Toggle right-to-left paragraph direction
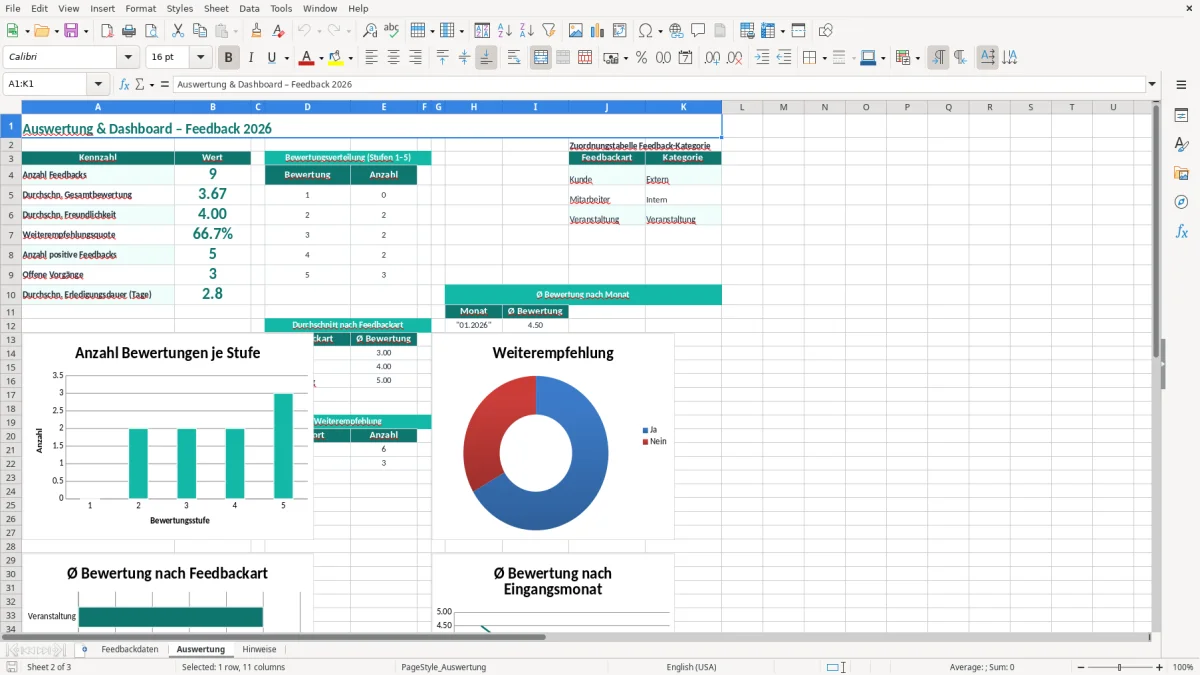1200x675 pixels. pyautogui.click(x=960, y=58)
